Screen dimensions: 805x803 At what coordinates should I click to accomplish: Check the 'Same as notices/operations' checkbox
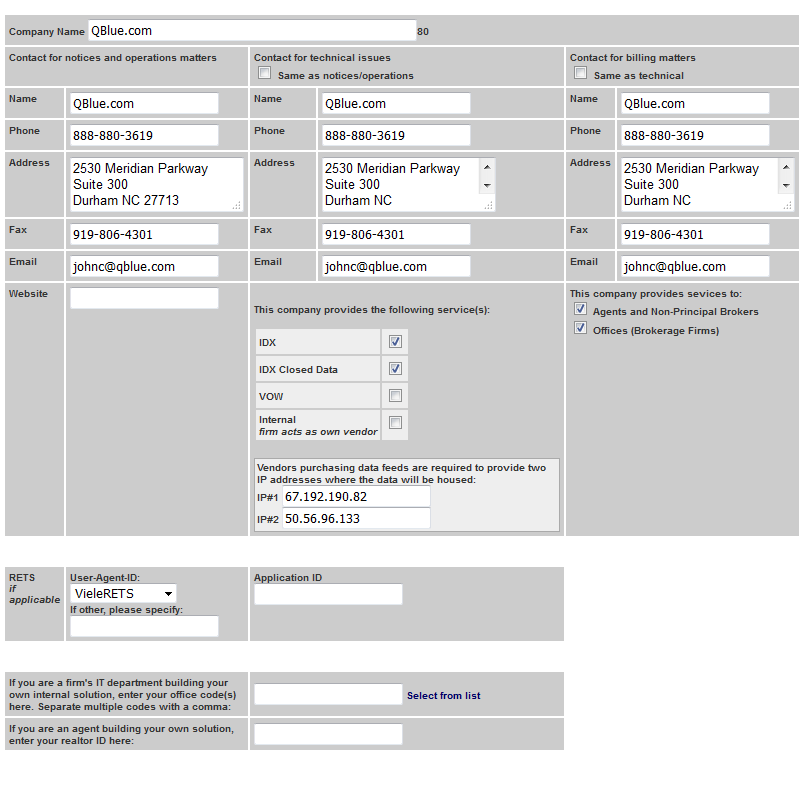point(264,74)
